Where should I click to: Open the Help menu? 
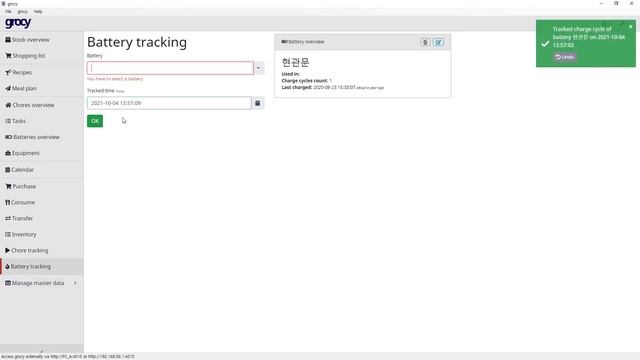tap(38, 11)
